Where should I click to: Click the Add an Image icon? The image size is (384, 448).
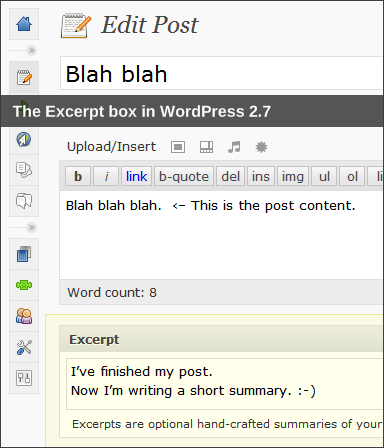pos(178,147)
